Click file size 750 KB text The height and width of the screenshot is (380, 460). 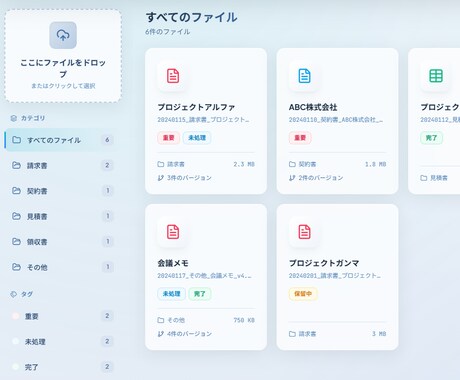tap(244, 320)
